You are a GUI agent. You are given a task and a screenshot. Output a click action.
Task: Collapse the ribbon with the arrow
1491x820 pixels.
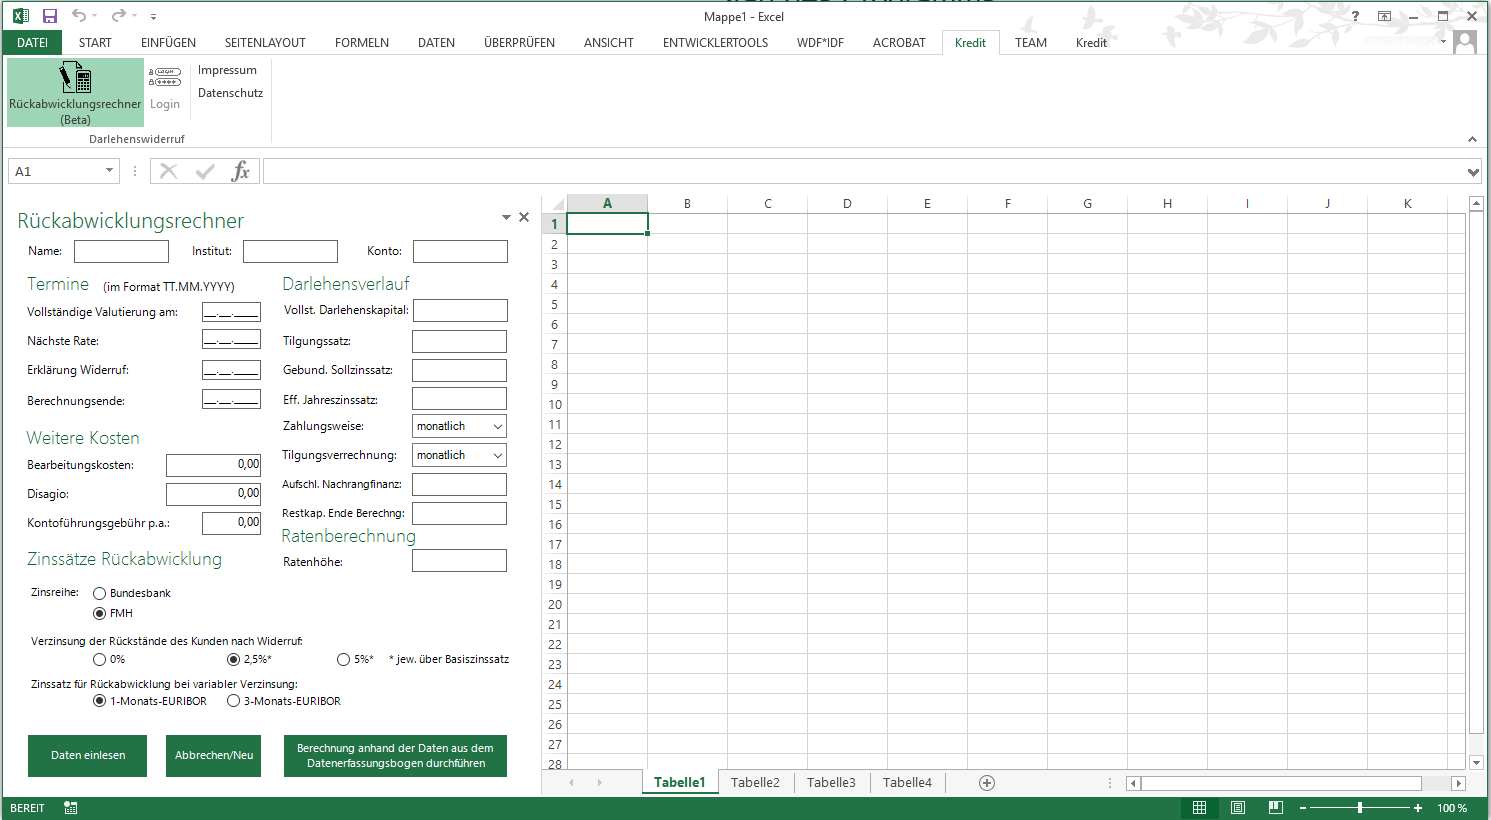coord(1472,139)
